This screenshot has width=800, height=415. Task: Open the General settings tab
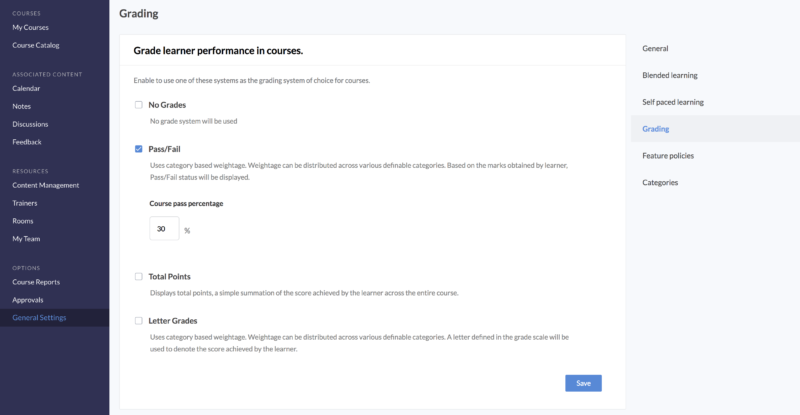click(x=655, y=48)
